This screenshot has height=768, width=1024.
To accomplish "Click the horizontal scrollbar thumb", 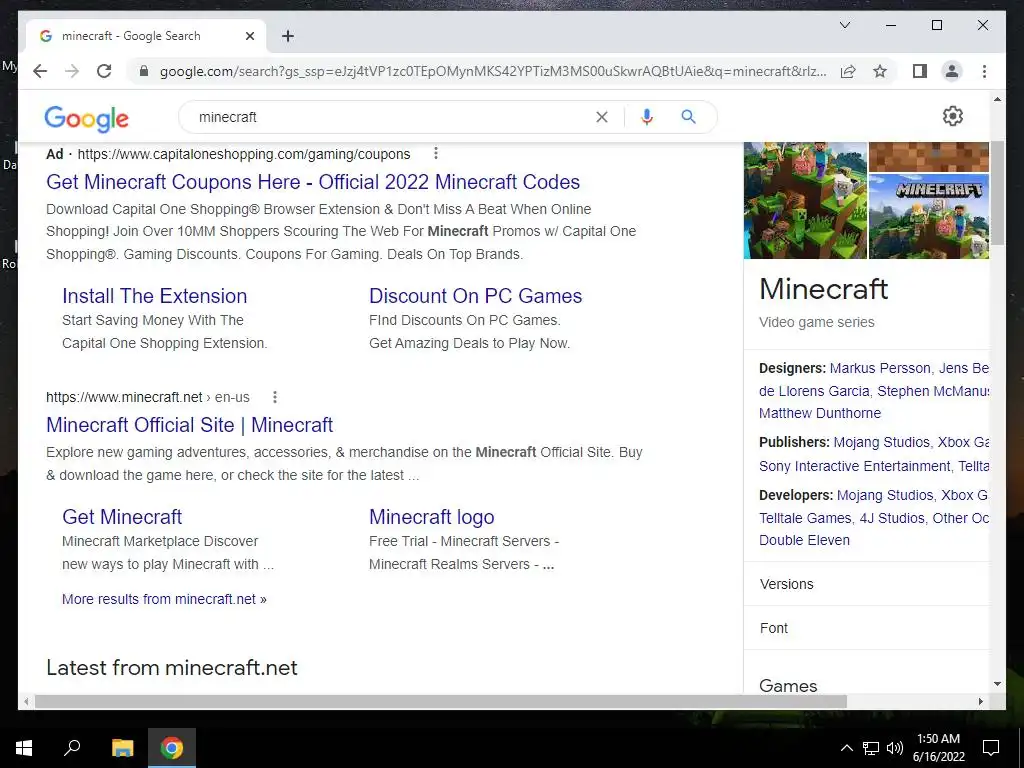I will [x=441, y=701].
